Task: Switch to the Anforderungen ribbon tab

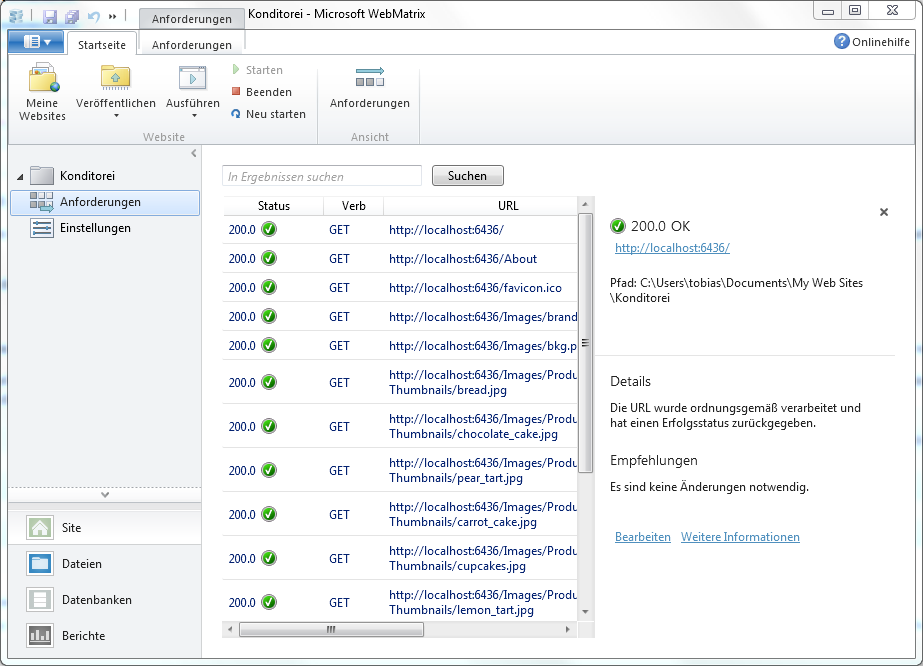Action: 191,45
